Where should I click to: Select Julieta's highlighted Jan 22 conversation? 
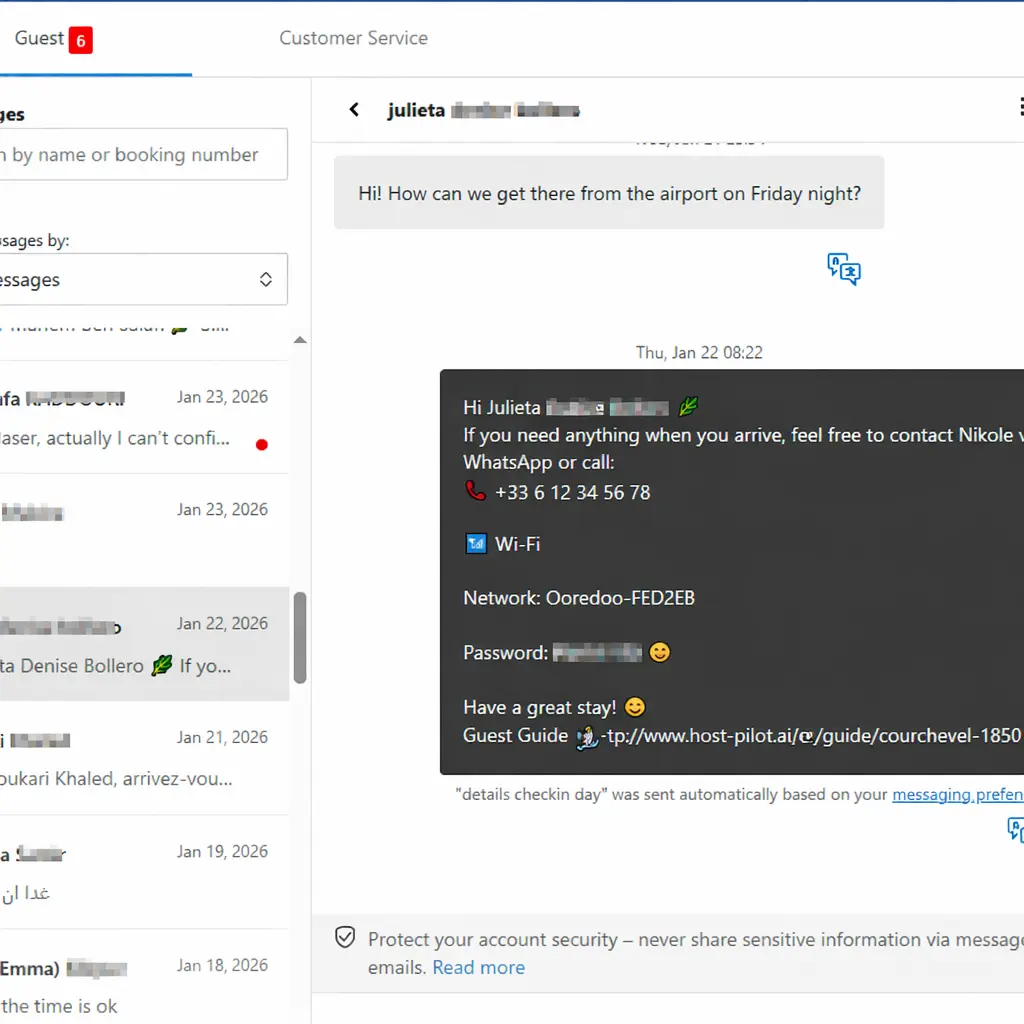140,644
